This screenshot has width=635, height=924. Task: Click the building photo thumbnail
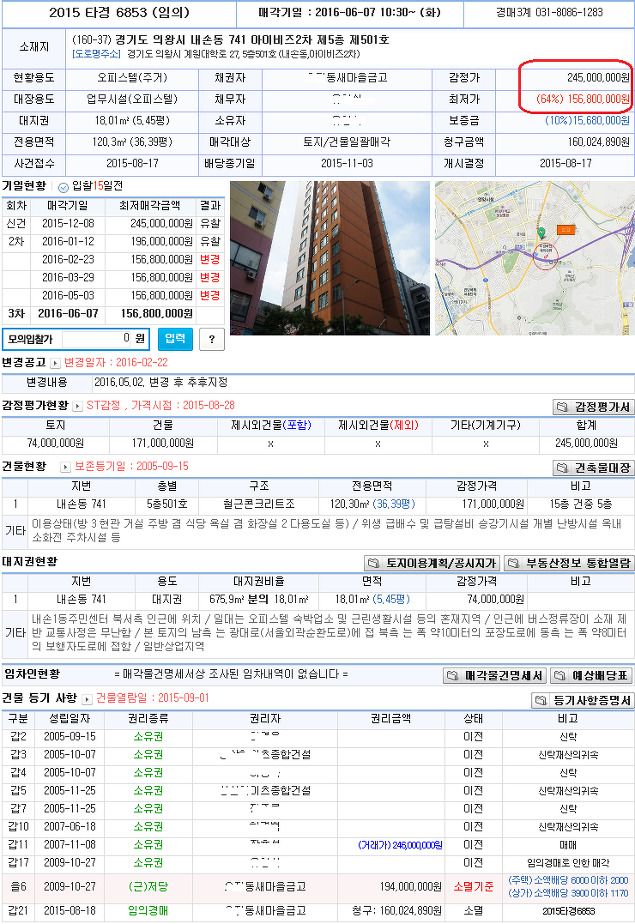(x=330, y=258)
